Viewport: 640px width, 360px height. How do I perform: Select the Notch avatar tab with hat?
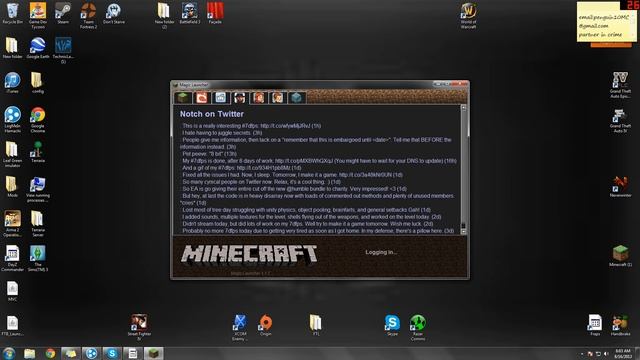[240, 98]
